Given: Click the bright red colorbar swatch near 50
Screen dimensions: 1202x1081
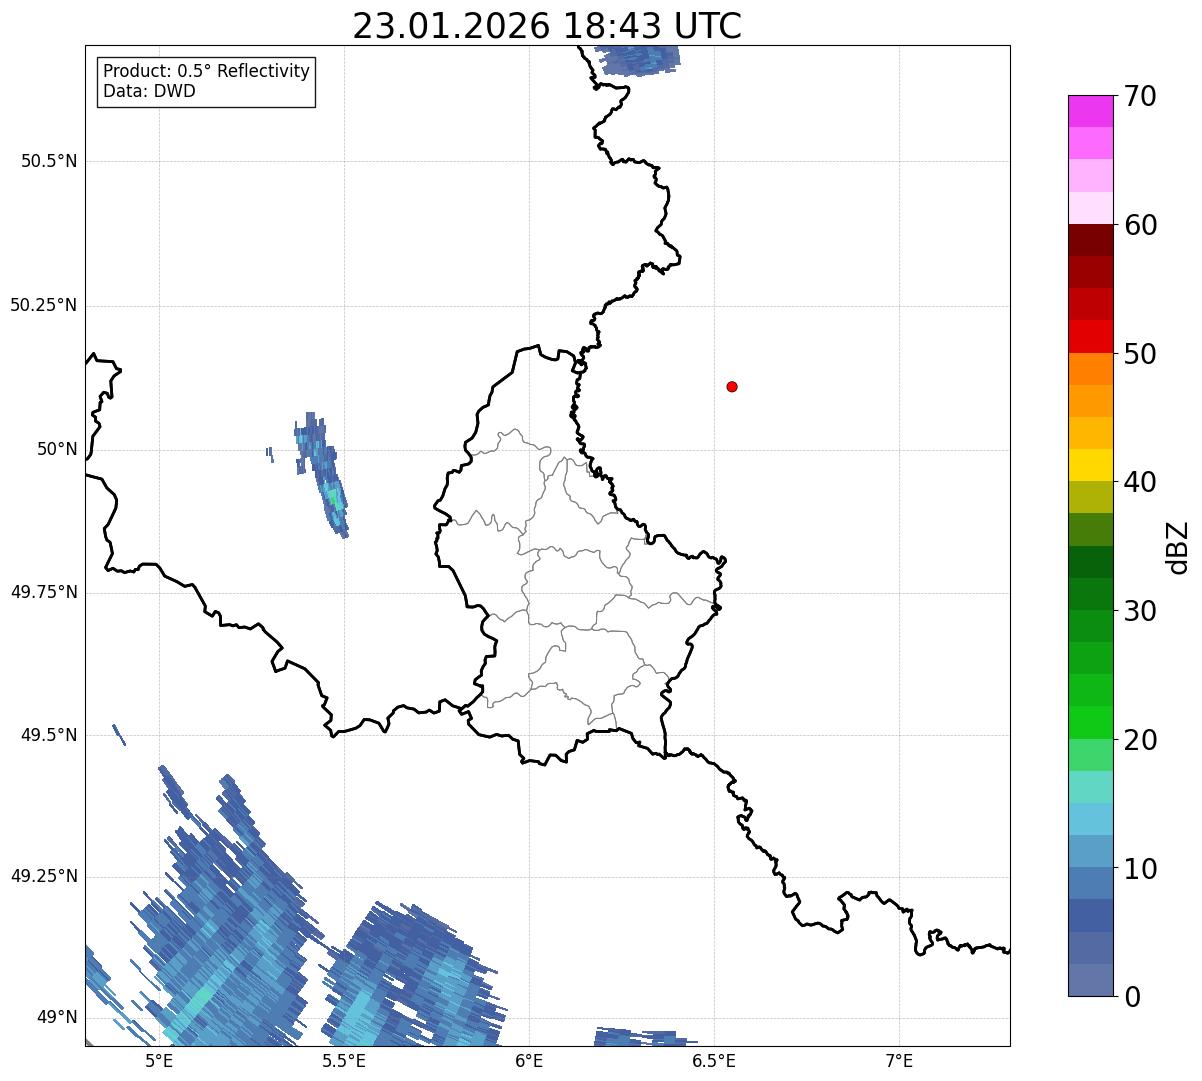Looking at the screenshot, I should [x=1090, y=336].
